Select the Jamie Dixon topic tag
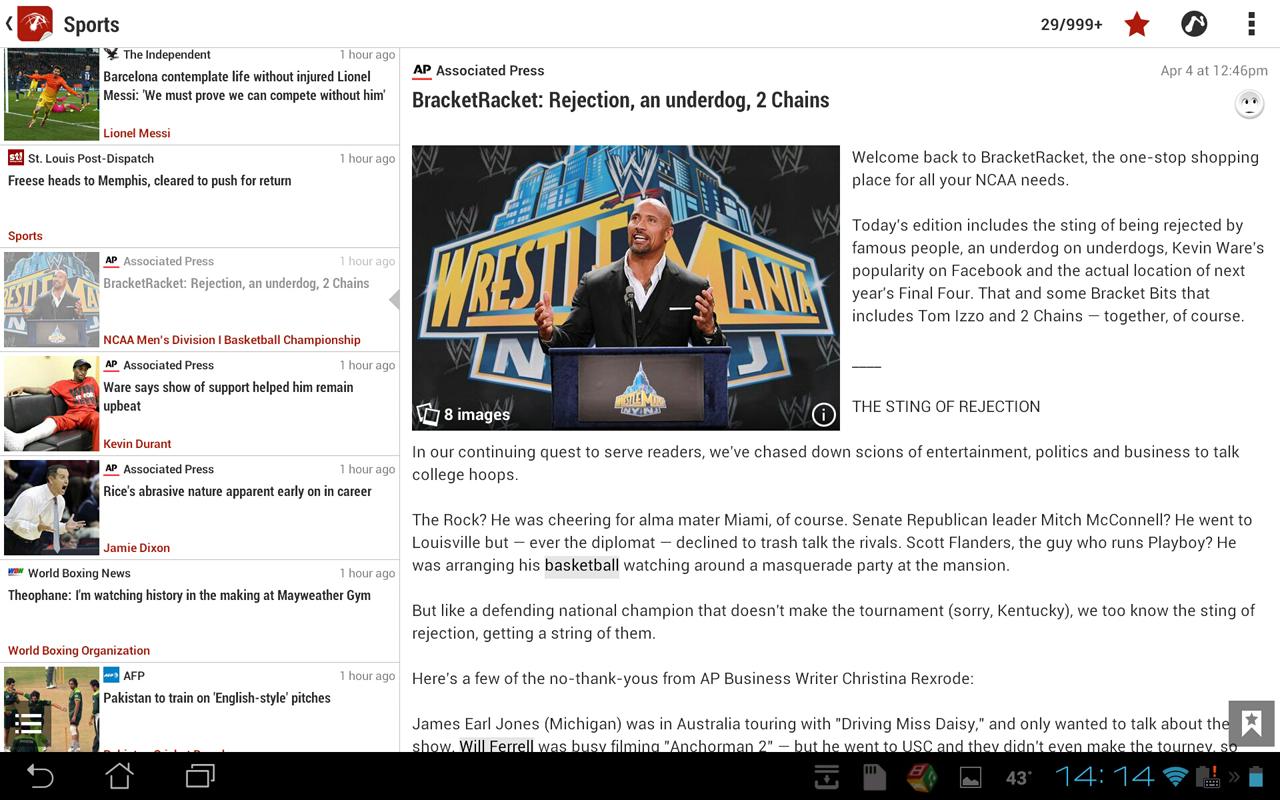Screen dimensions: 1280x800 coord(136,548)
